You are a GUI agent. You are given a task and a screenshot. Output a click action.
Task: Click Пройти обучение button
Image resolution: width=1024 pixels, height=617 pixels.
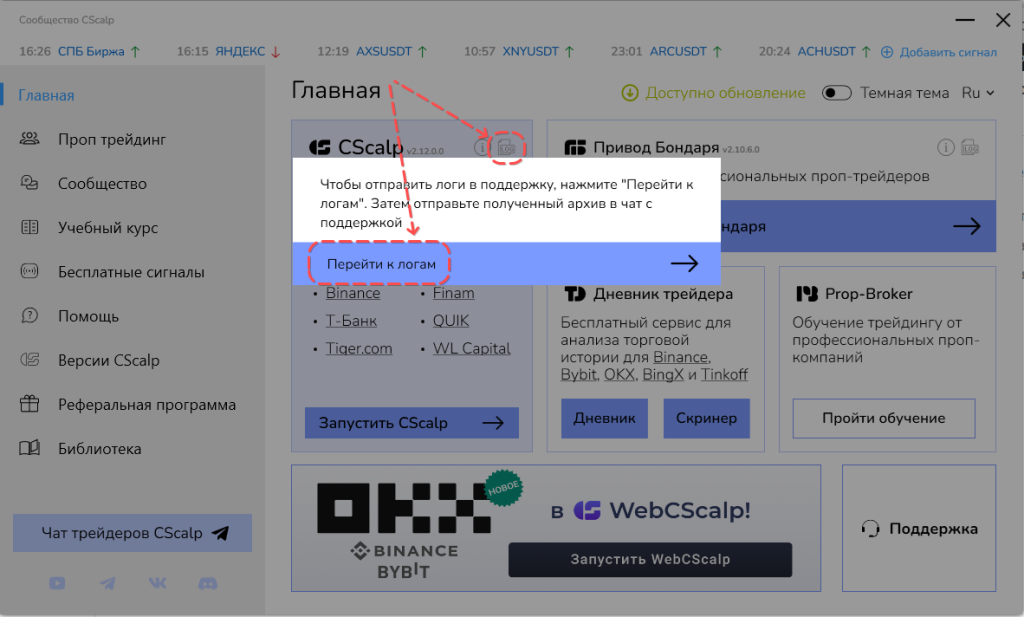[884, 418]
